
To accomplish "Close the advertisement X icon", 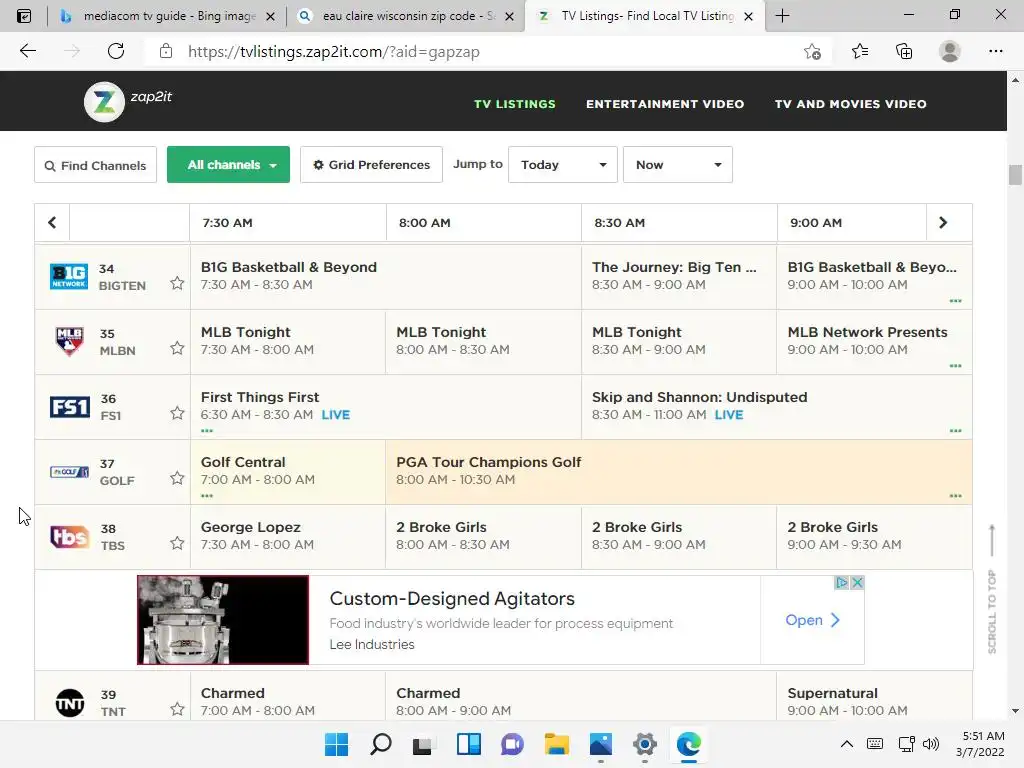I will pos(857,583).
